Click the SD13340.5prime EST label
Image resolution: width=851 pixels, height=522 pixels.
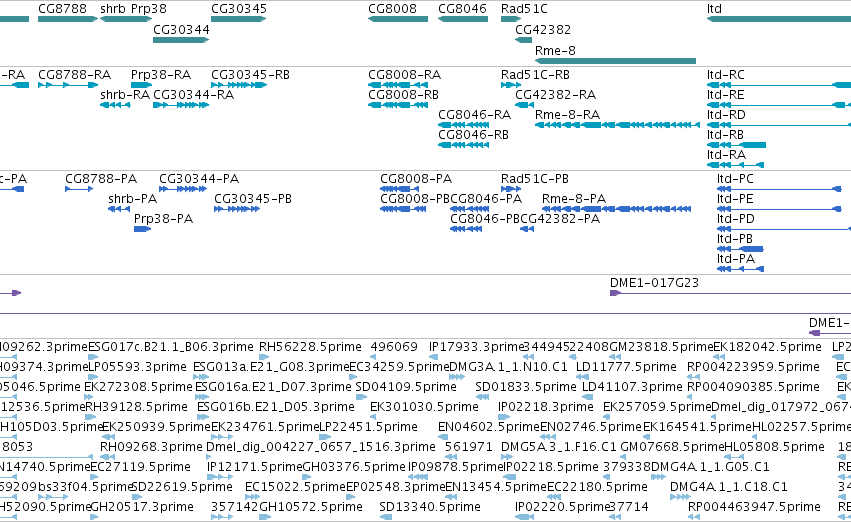pyautogui.click(x=429, y=507)
